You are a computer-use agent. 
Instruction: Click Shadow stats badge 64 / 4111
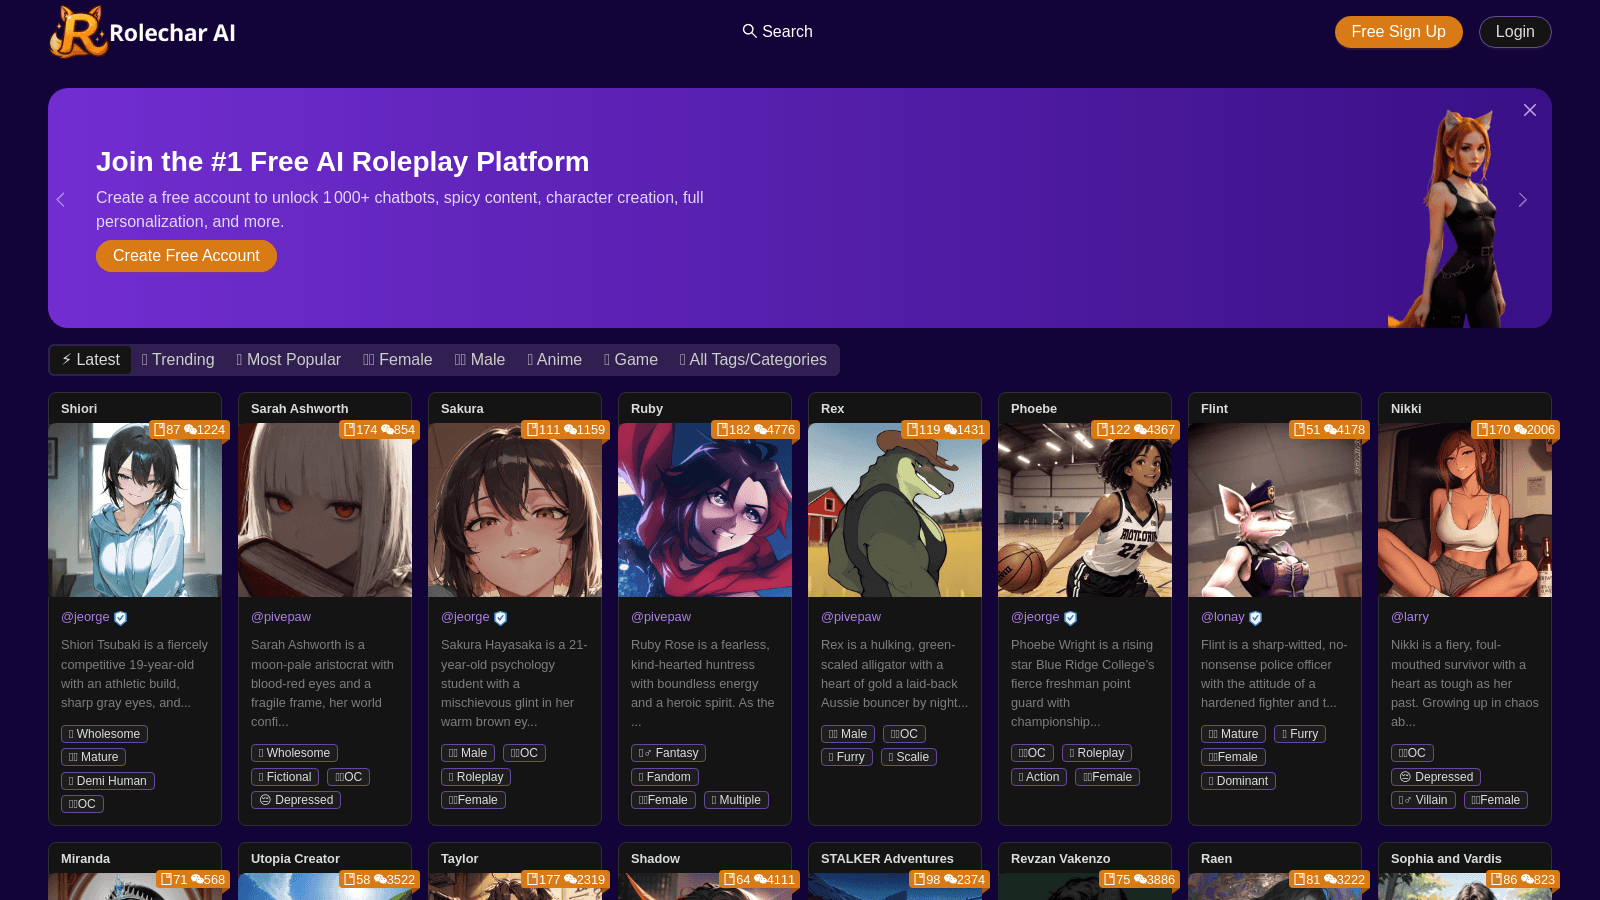pyautogui.click(x=760, y=880)
